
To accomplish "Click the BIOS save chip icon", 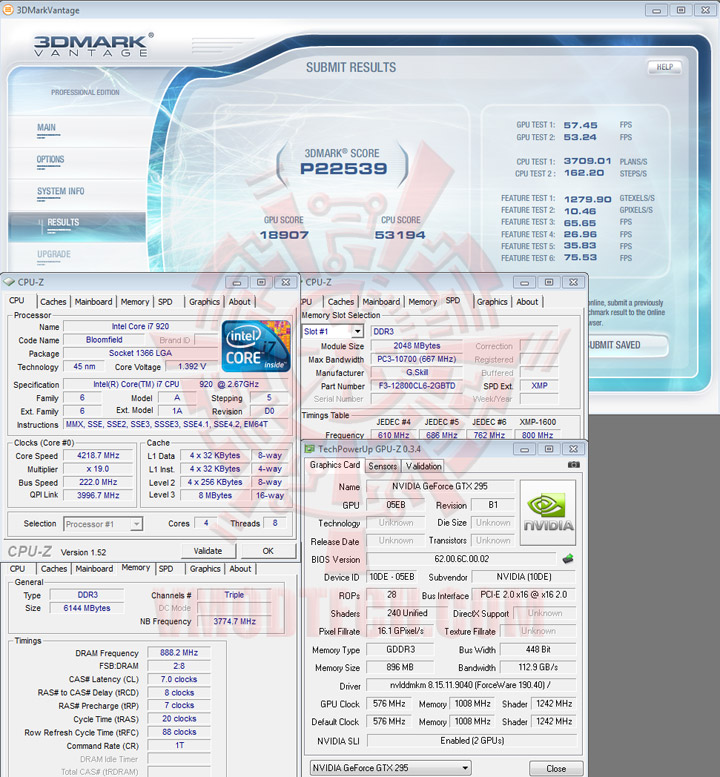I will tap(568, 559).
